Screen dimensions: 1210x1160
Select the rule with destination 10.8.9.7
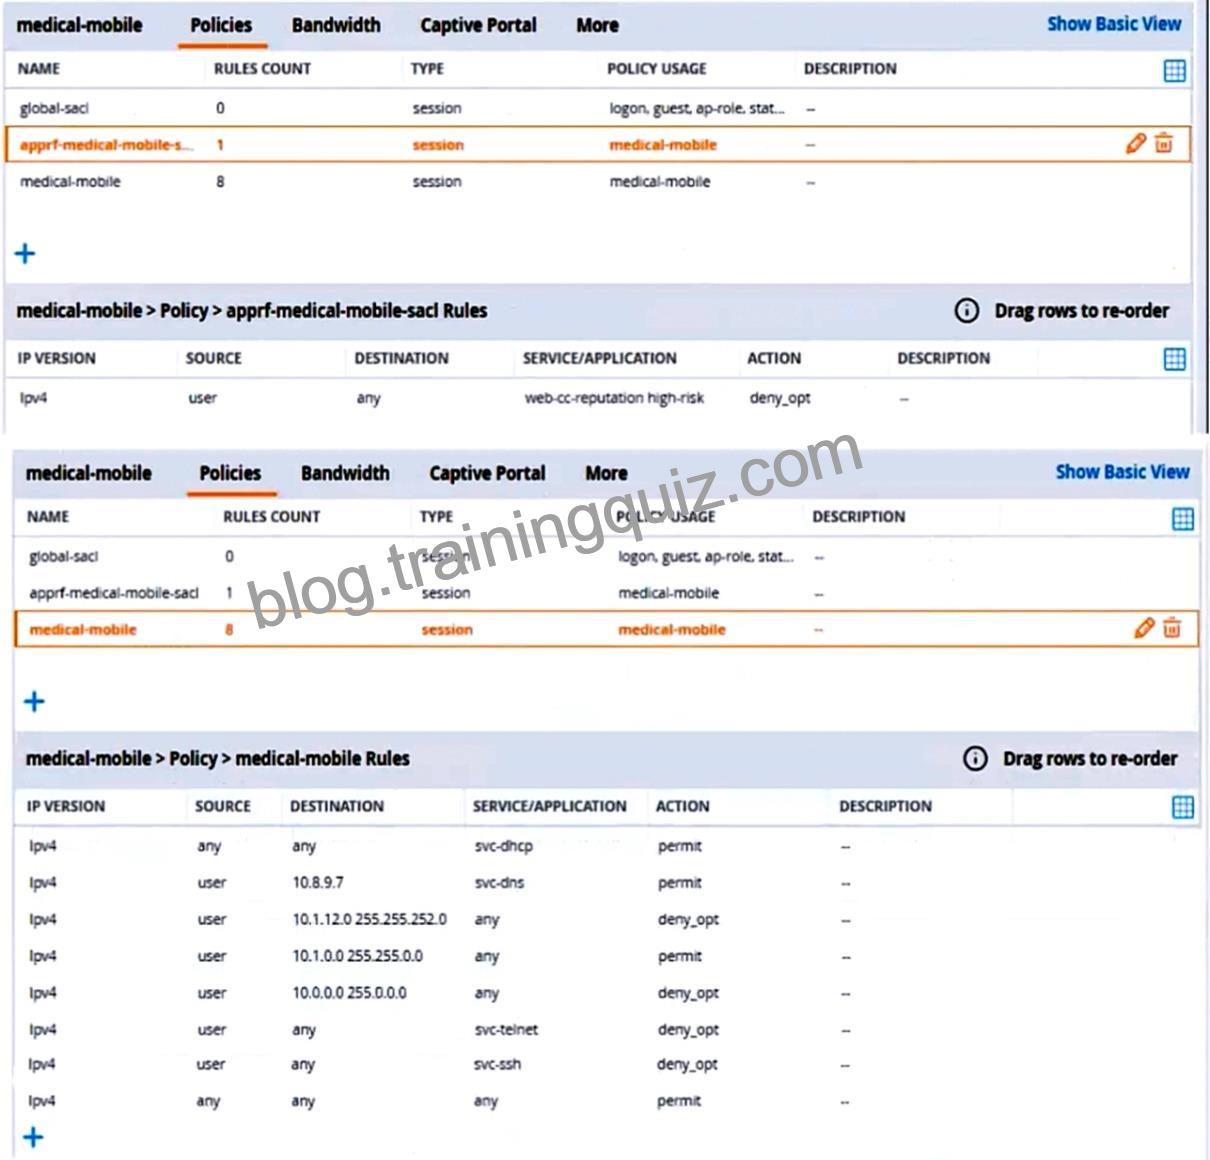(x=606, y=882)
